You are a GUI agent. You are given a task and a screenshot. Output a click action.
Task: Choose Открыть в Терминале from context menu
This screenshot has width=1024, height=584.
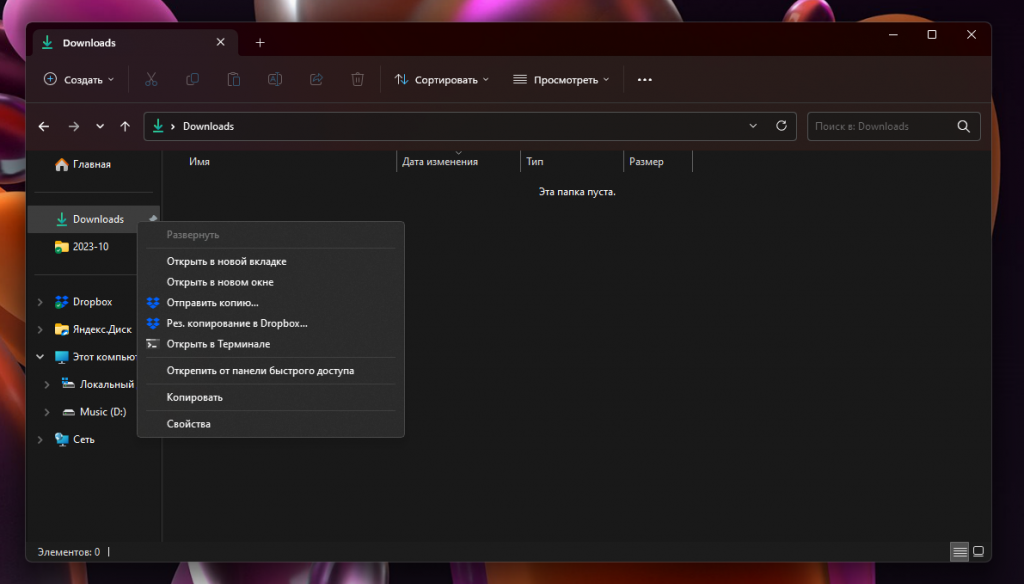(218, 344)
